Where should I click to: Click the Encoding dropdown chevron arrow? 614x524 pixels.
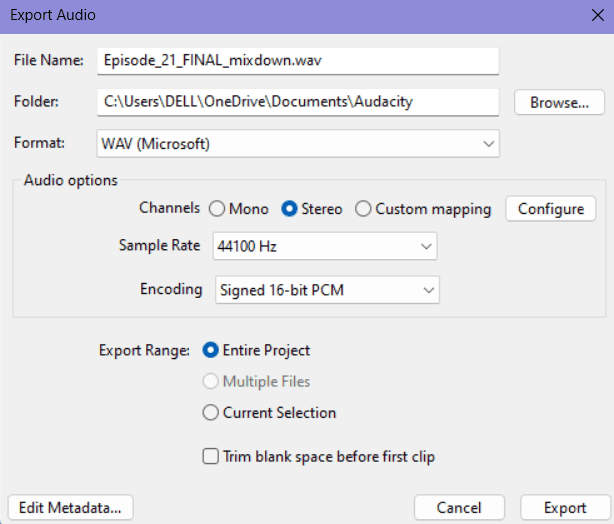tap(429, 291)
